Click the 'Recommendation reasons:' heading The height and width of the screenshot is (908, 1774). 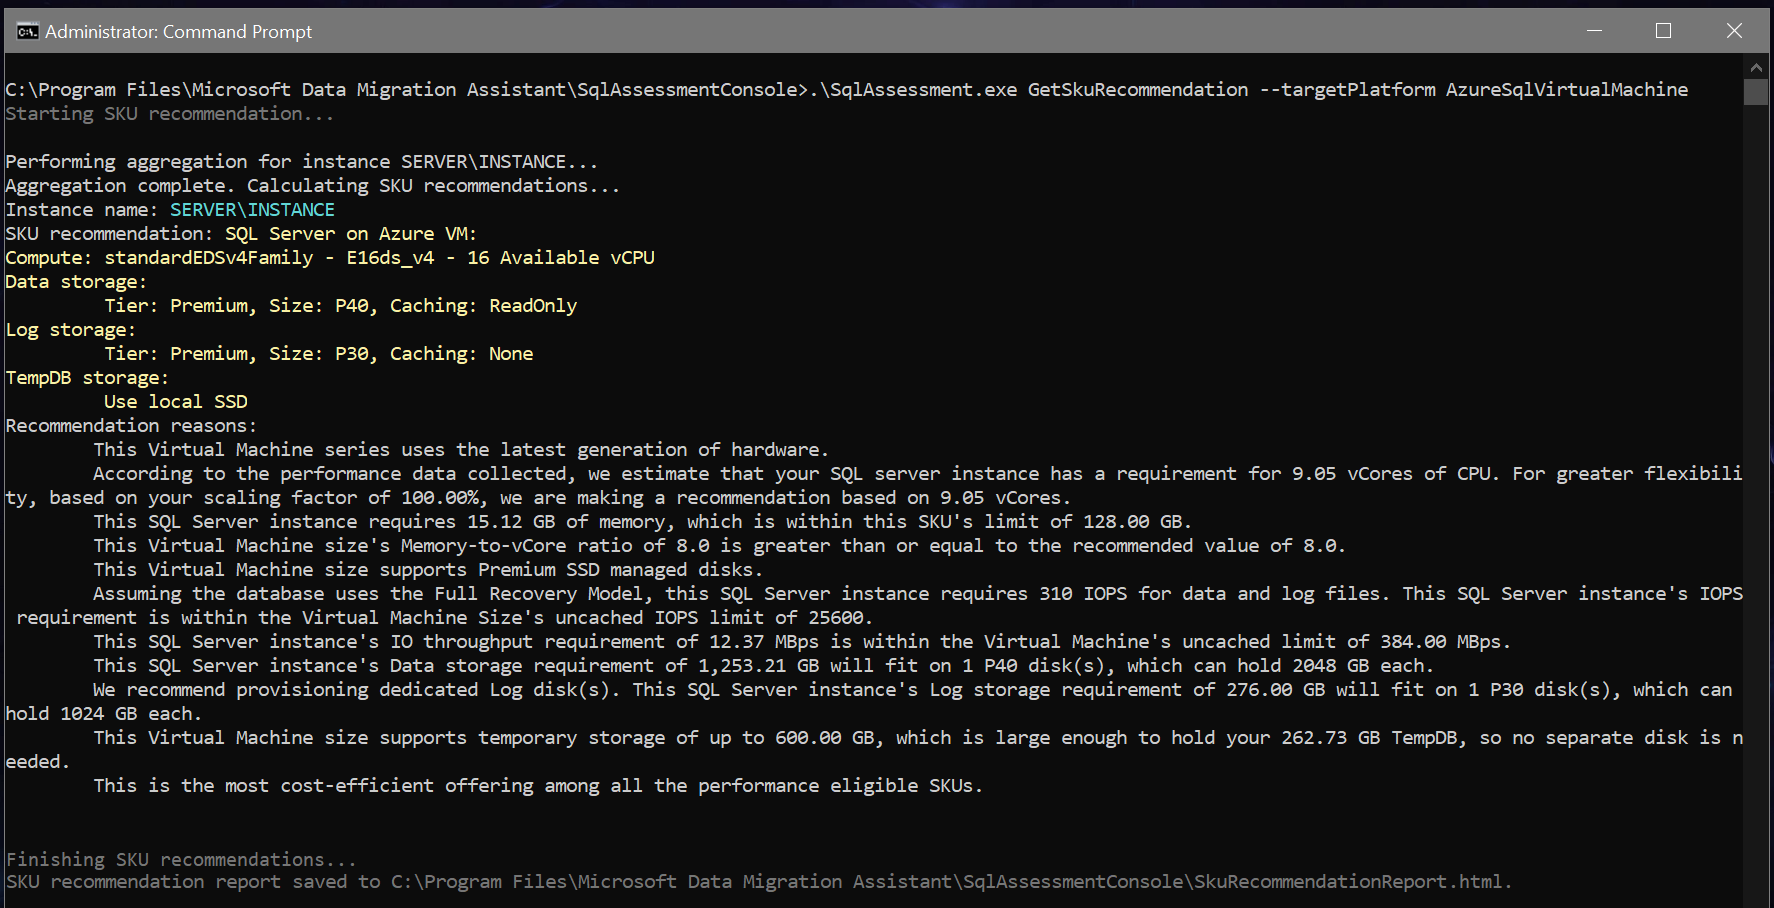tap(131, 426)
